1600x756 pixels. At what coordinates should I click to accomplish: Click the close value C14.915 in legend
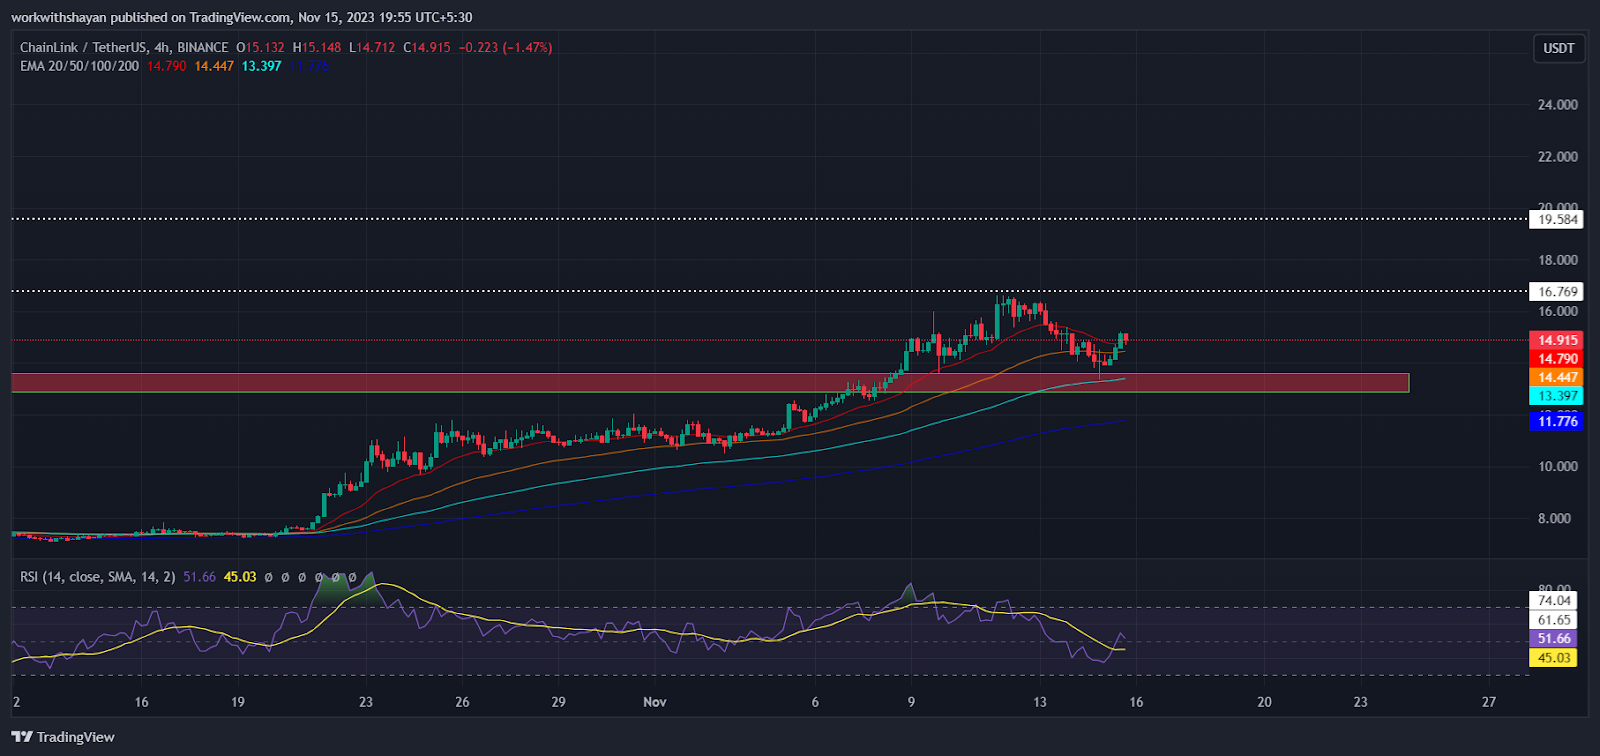coord(427,47)
